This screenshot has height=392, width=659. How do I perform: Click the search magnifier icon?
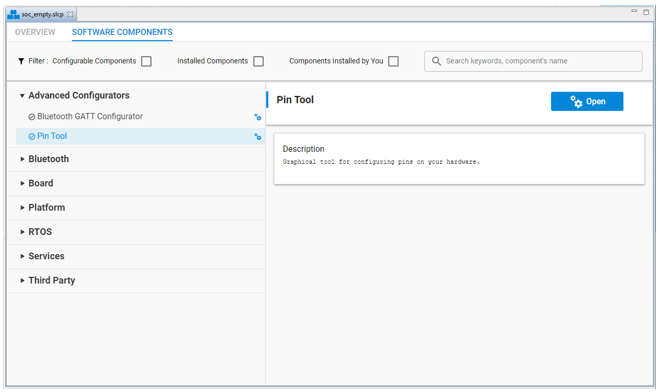point(436,61)
